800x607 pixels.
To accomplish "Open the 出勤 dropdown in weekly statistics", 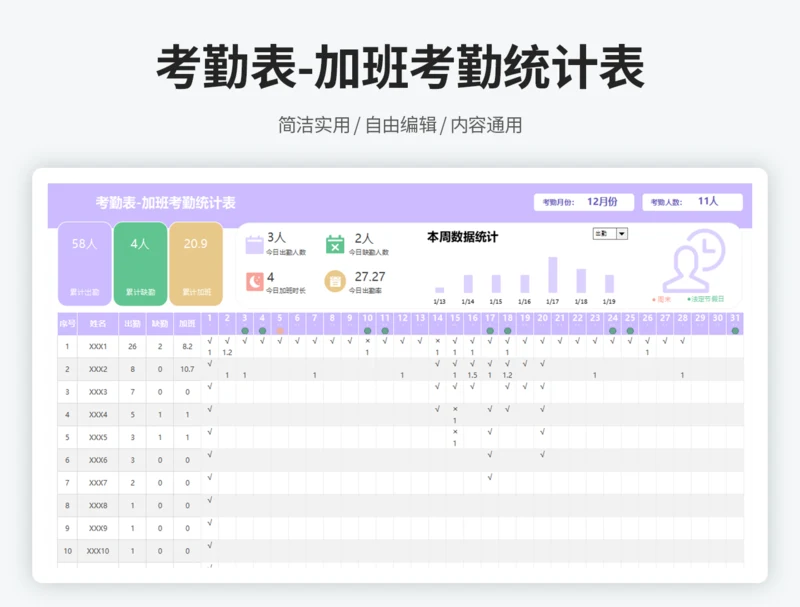I will 610,234.
